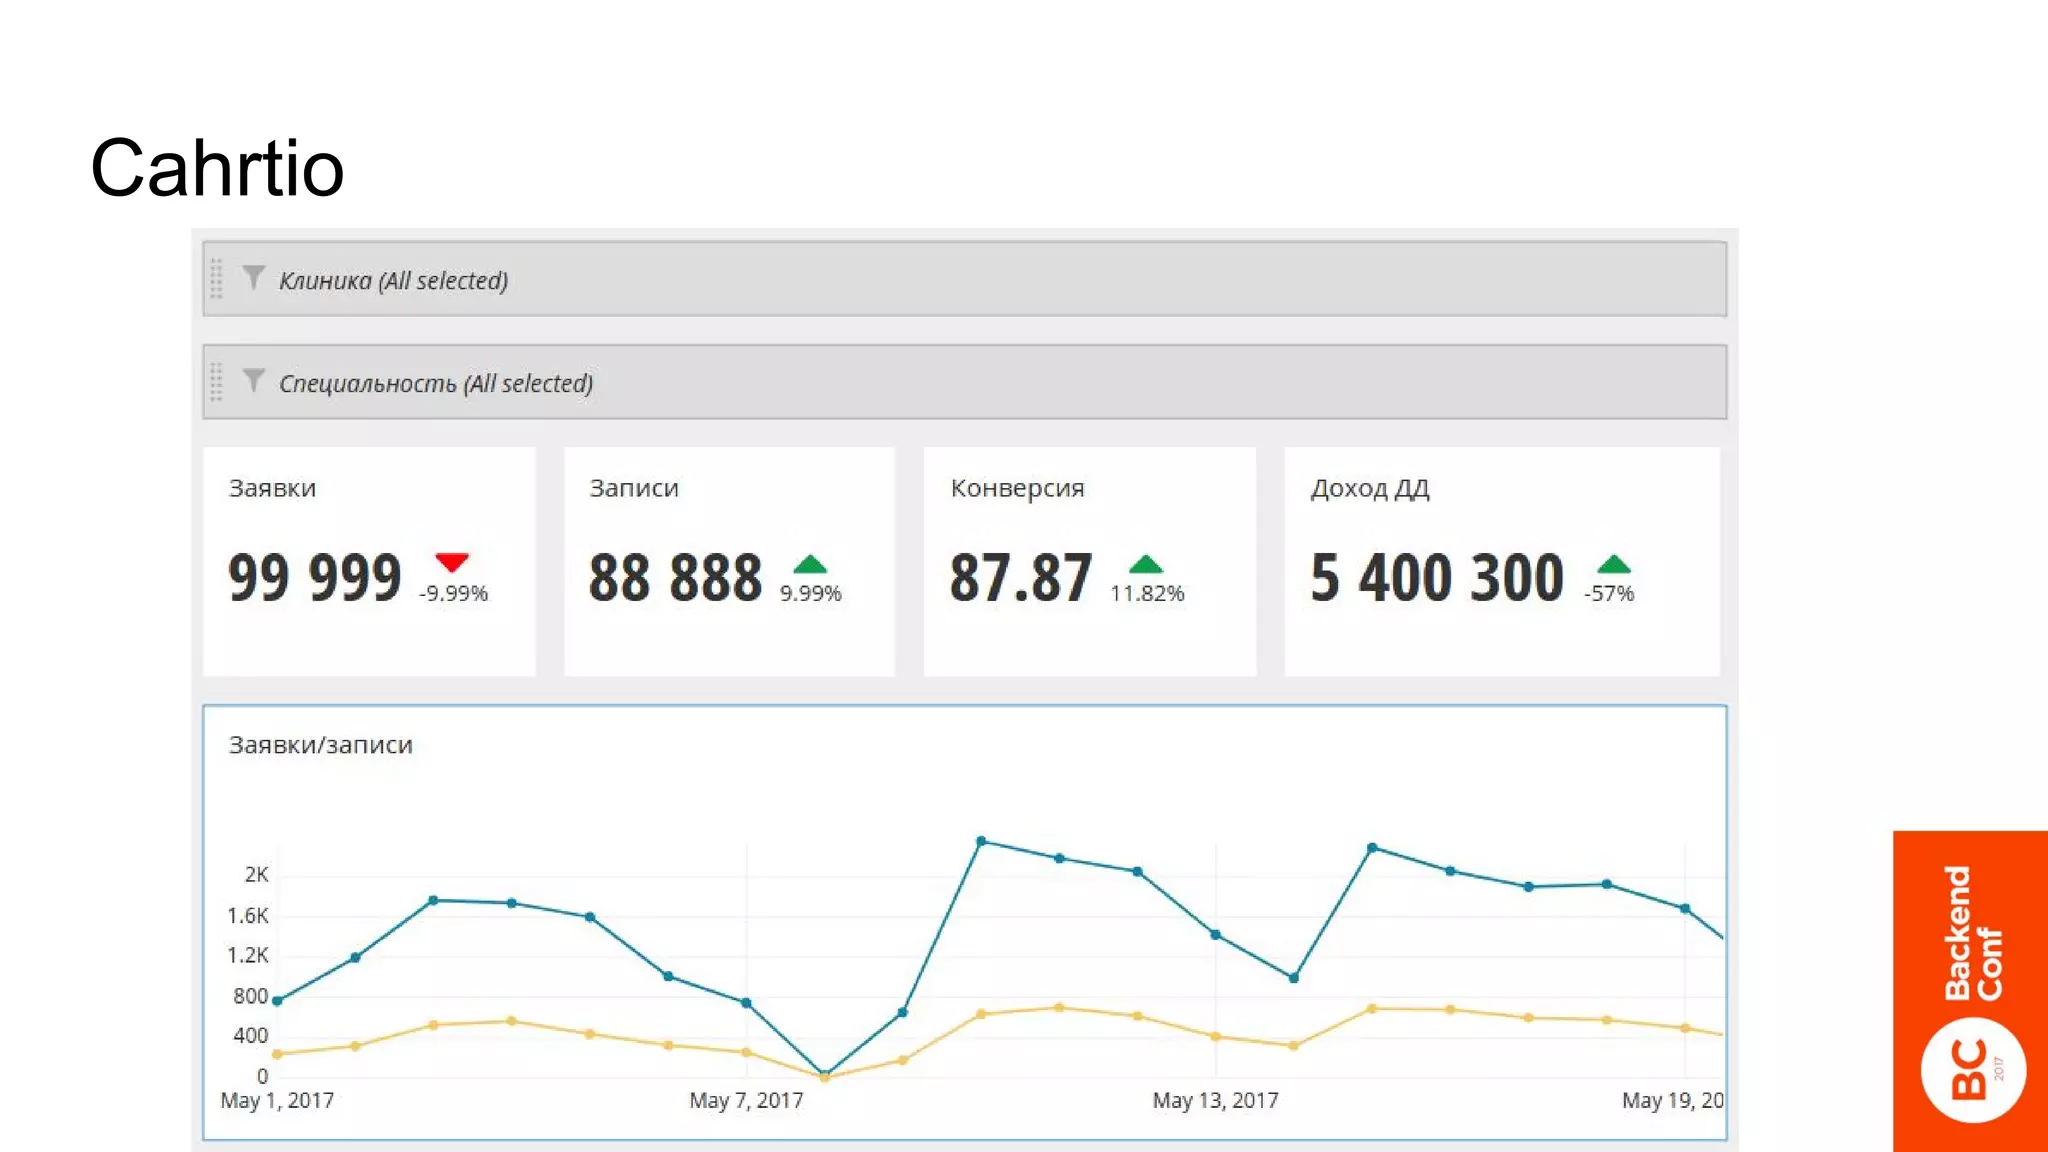
Task: Click the Клиника filter funnel icon
Action: coord(253,278)
